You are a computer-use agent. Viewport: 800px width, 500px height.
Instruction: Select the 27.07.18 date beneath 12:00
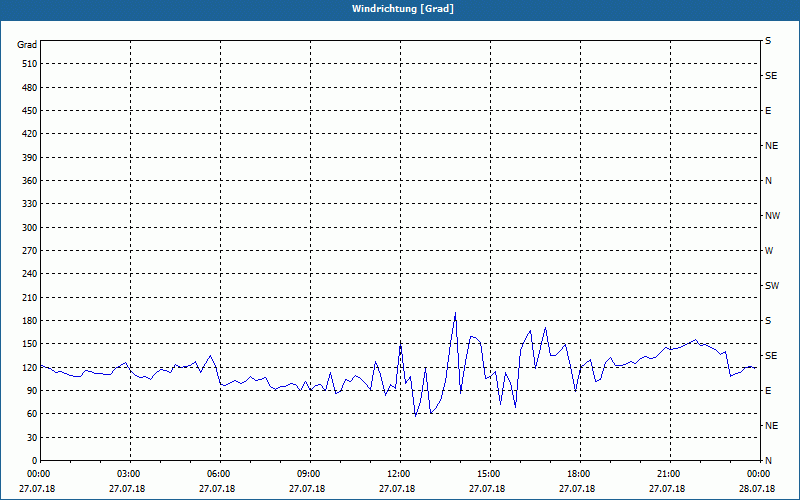[x=397, y=489]
